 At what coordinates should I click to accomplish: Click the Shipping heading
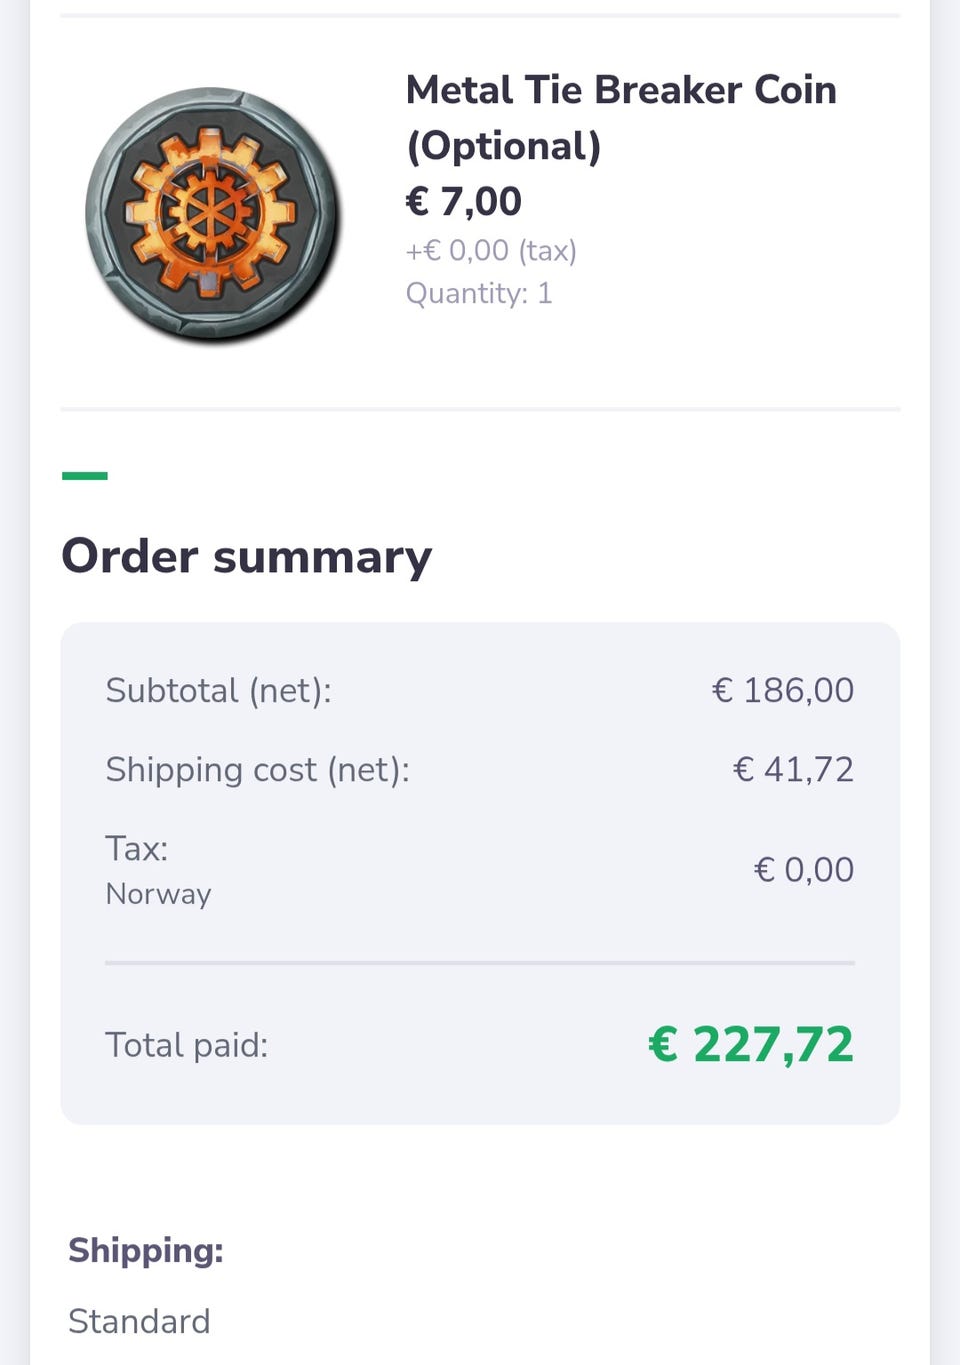click(146, 1250)
